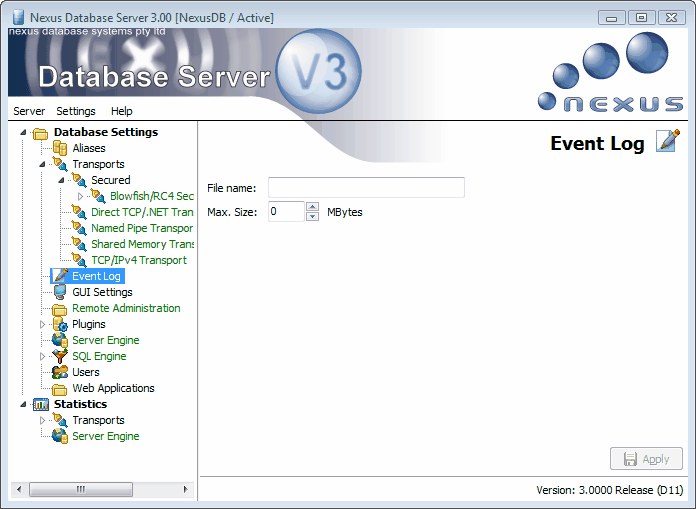Image resolution: width=696 pixels, height=509 pixels.
Task: Select Server Engine under Statistics
Action: click(x=106, y=436)
